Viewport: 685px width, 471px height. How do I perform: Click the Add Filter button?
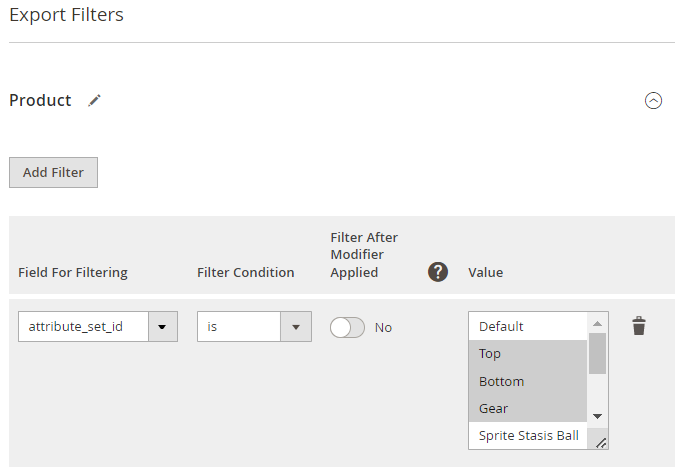53,173
